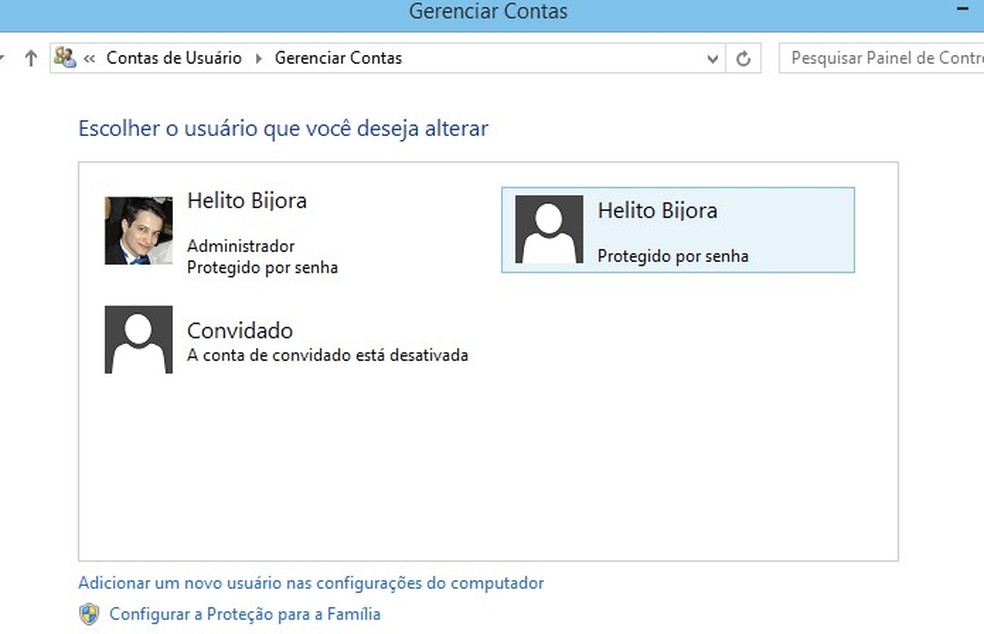The width and height of the screenshot is (984, 634).
Task: Click the white avatar in the highlighted Helito tile
Action: click(x=548, y=229)
